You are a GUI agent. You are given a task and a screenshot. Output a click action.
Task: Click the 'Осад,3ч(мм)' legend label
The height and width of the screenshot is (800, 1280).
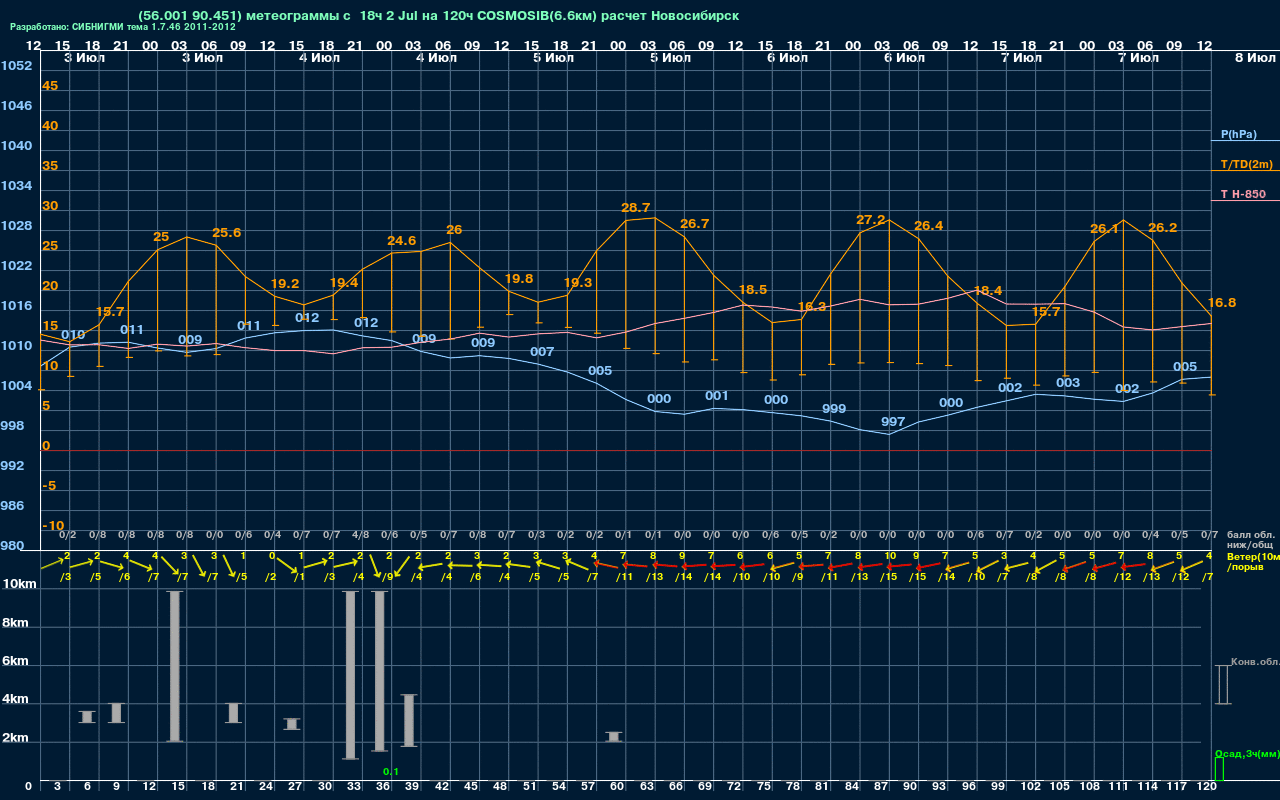[1247, 753]
